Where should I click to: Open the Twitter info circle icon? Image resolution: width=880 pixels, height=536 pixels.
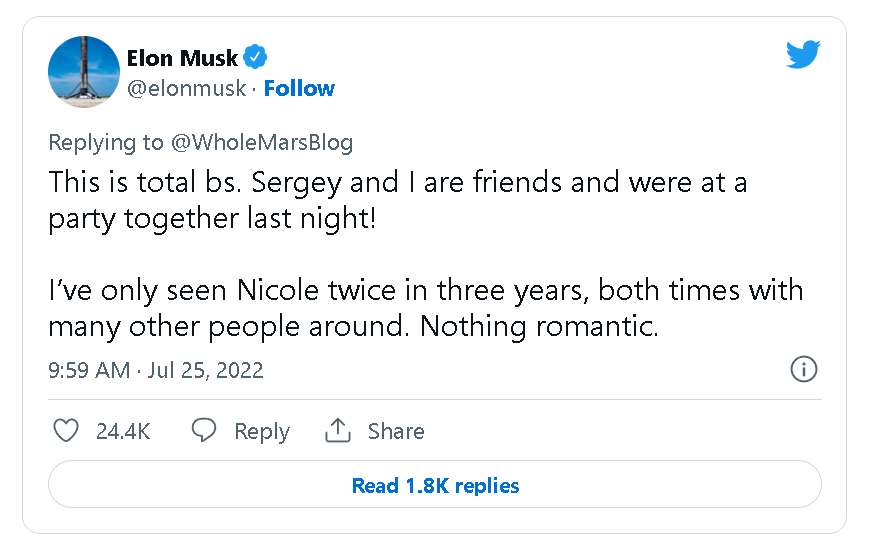click(x=804, y=370)
